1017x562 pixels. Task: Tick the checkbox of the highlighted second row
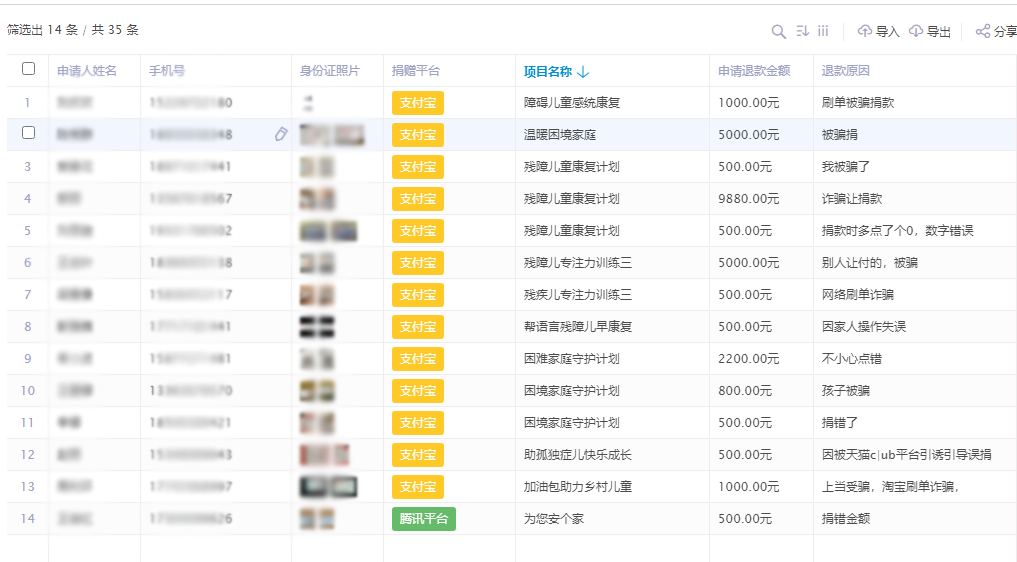tap(29, 132)
